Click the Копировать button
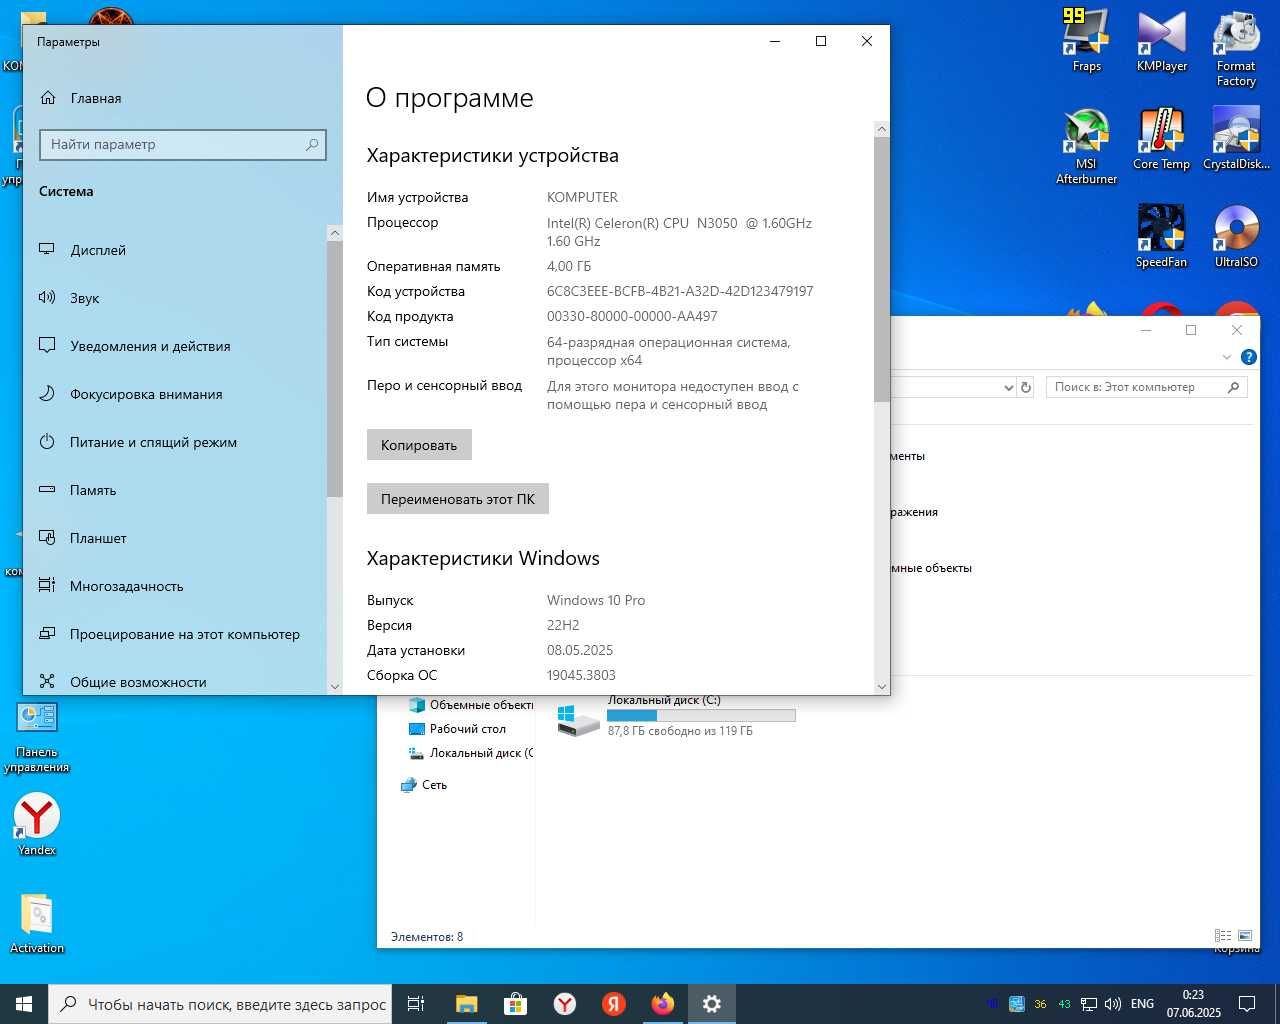This screenshot has width=1280, height=1024. point(419,445)
